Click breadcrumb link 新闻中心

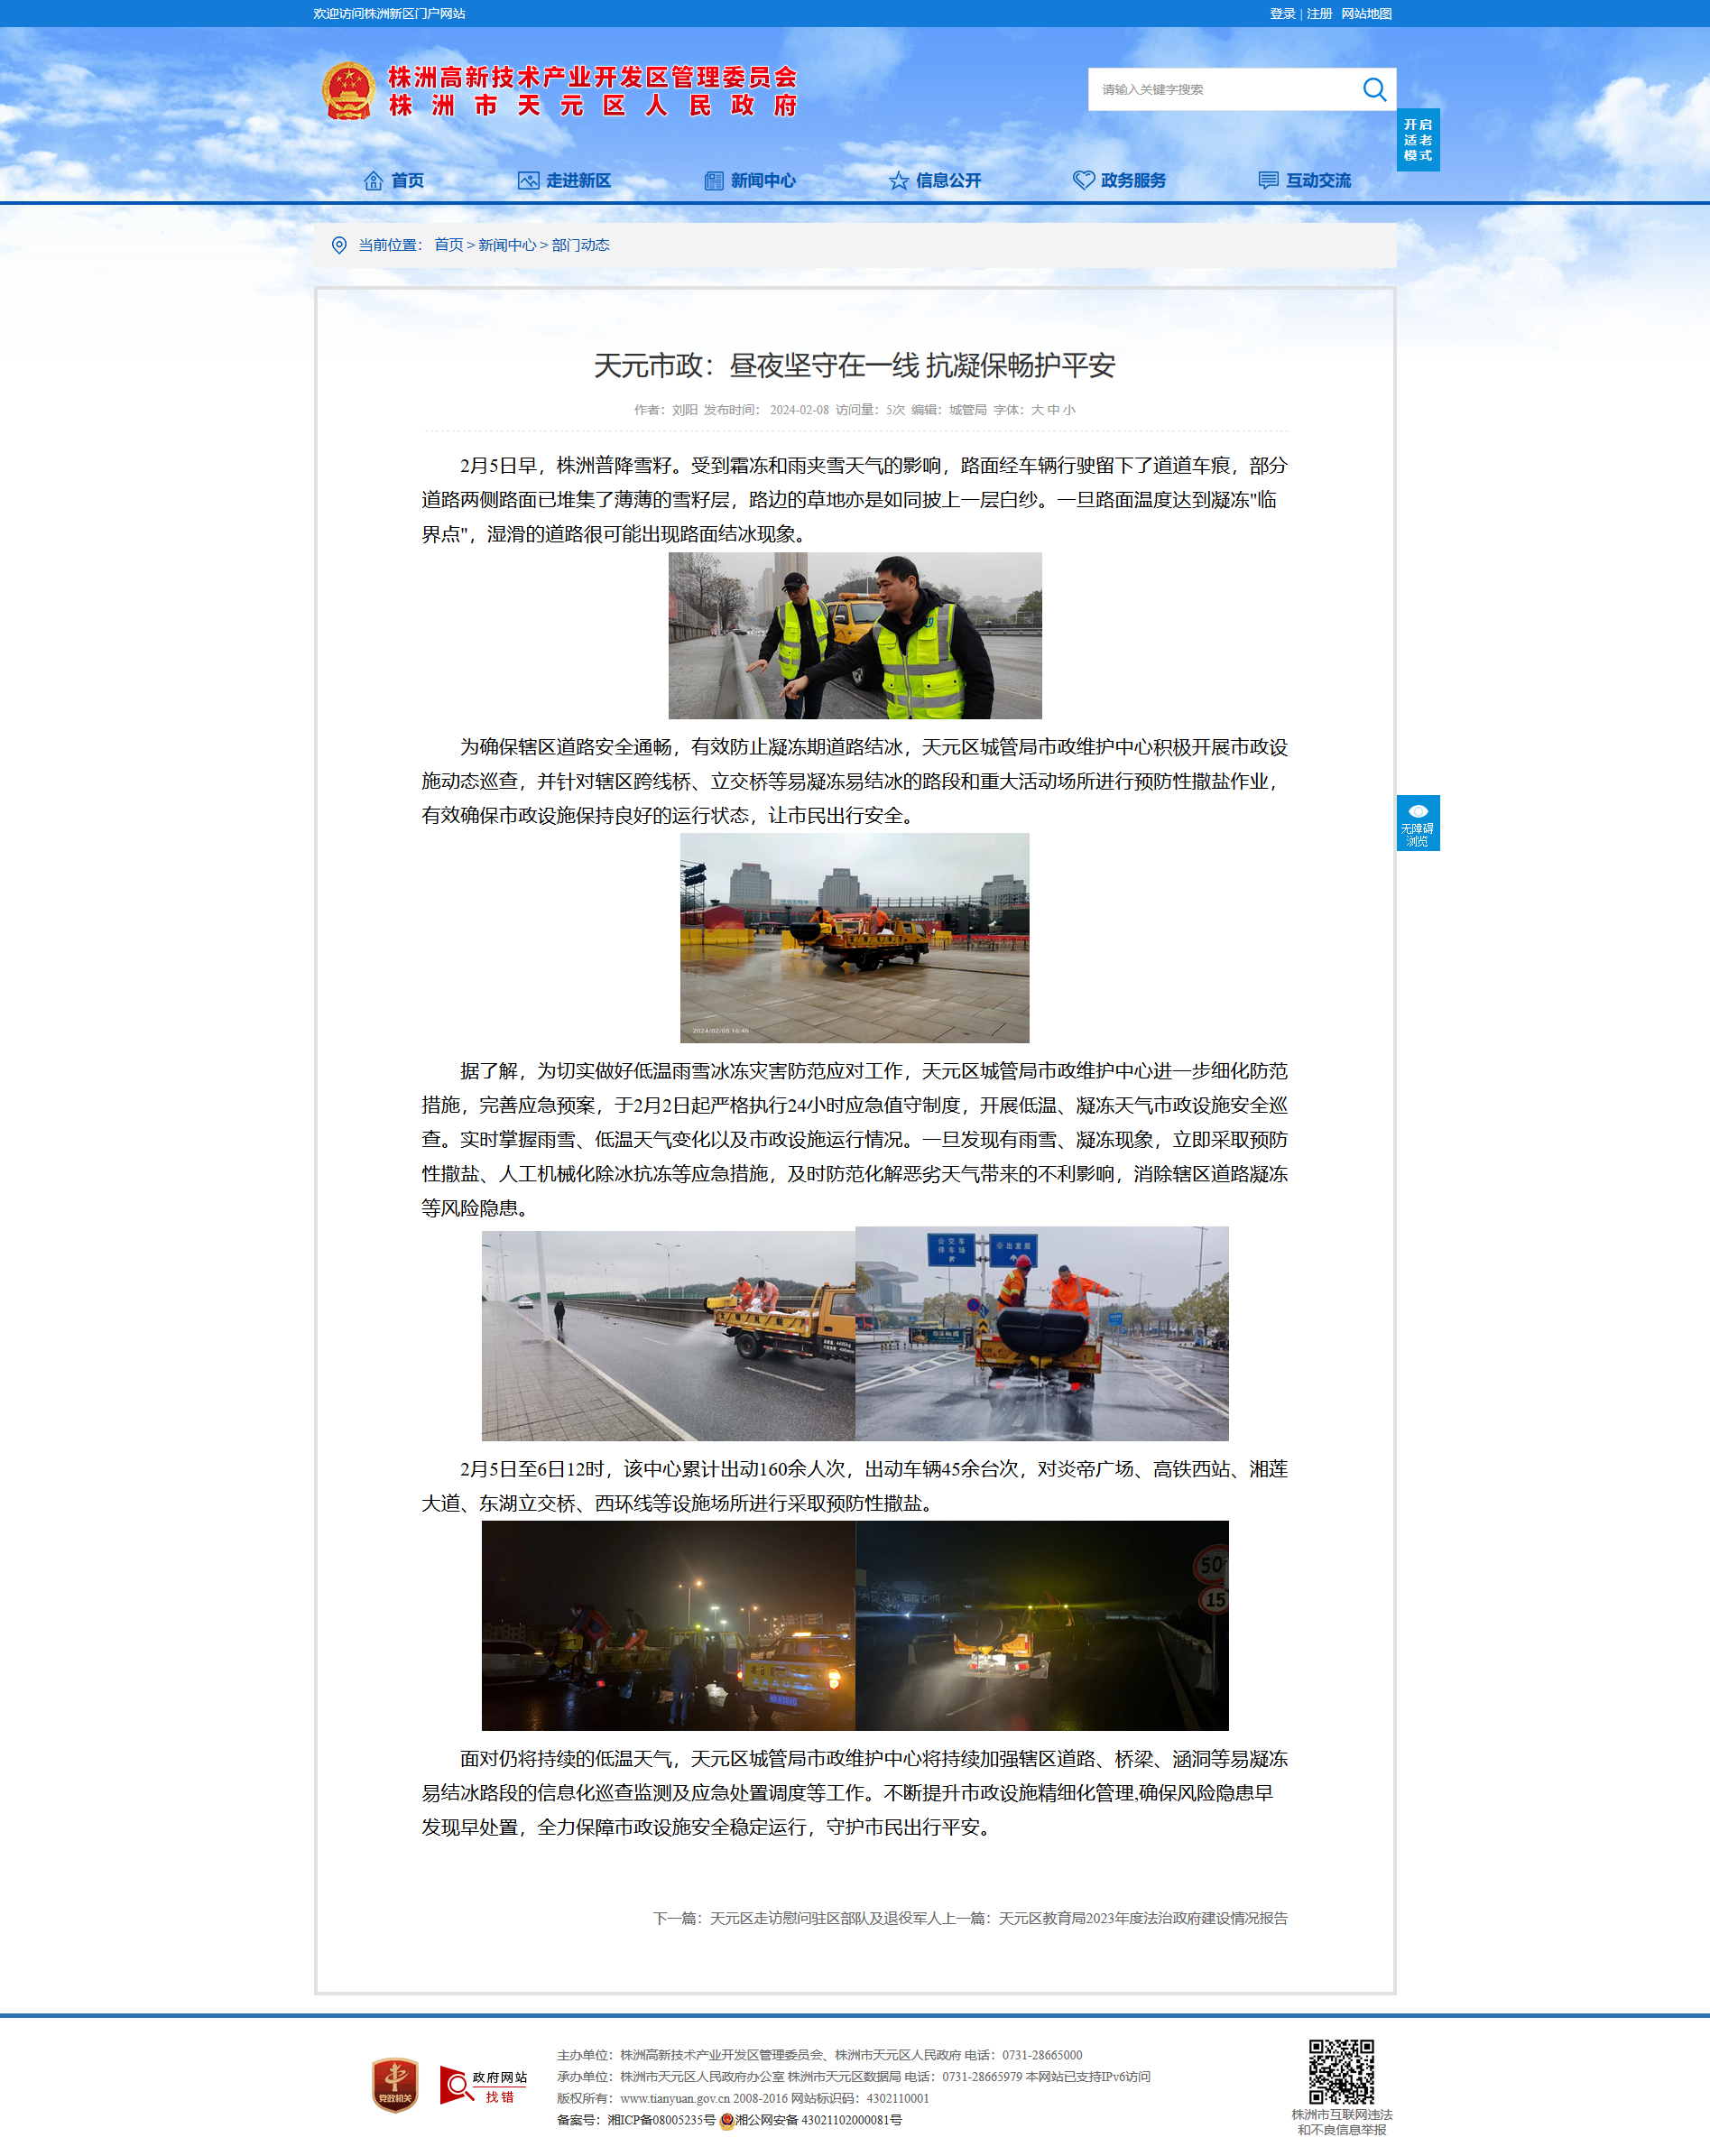507,246
